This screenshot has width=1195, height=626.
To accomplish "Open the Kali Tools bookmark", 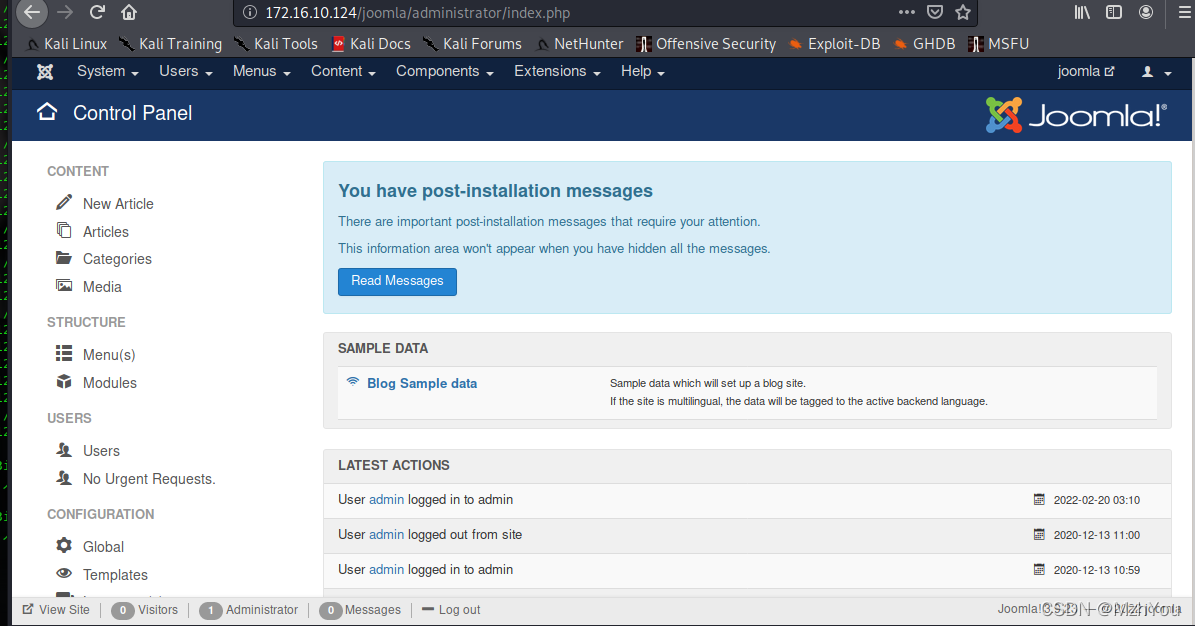I will (x=276, y=44).
